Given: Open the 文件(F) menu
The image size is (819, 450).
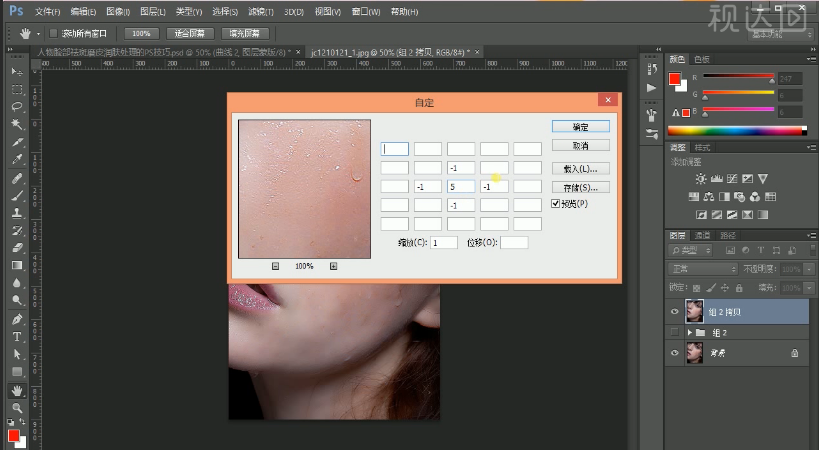Looking at the screenshot, I should (48, 11).
